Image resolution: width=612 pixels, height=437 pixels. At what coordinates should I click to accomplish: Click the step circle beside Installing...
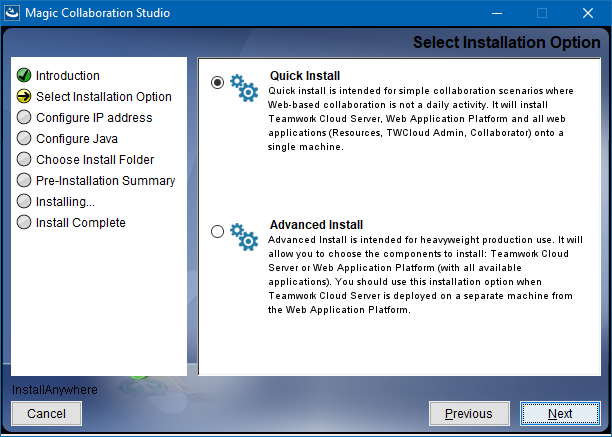tap(24, 202)
